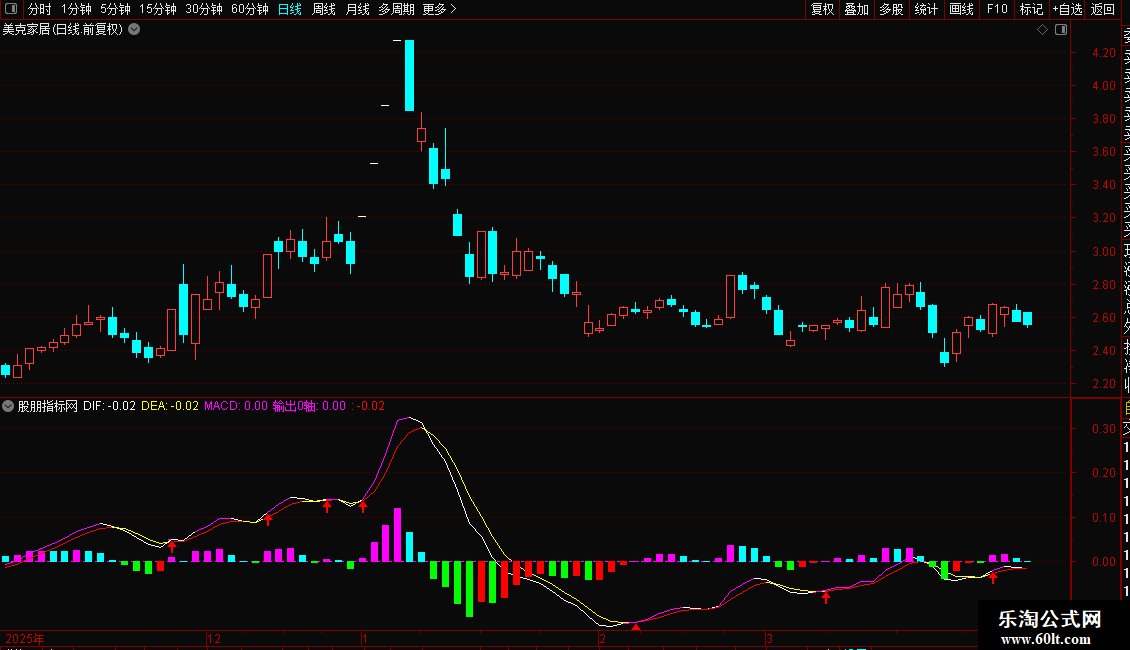
Task: Click the MACD: 0.00 value
Action: tap(236, 406)
